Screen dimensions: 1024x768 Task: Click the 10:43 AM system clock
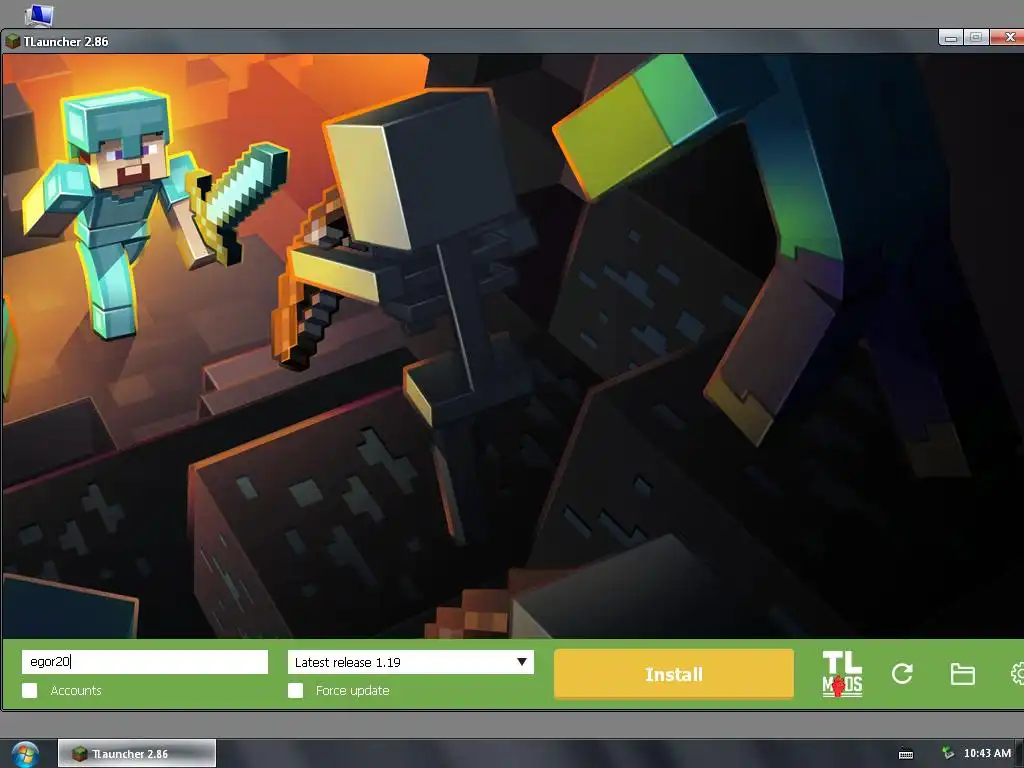tap(987, 753)
